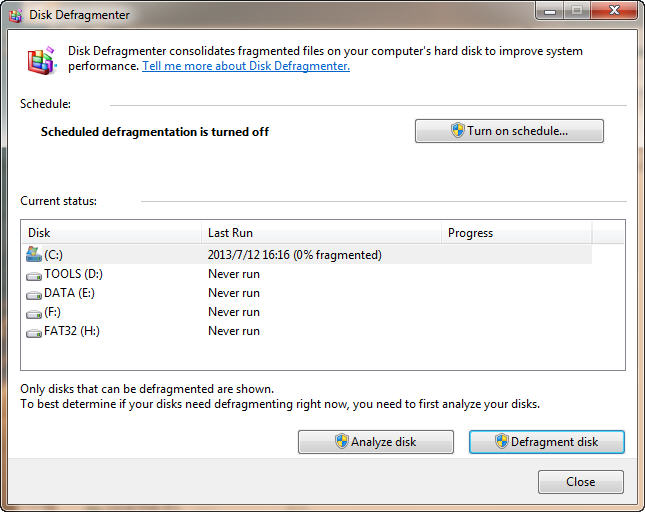Click the drive icon beside FAT32 (H:)
The width and height of the screenshot is (645, 512).
click(34, 333)
